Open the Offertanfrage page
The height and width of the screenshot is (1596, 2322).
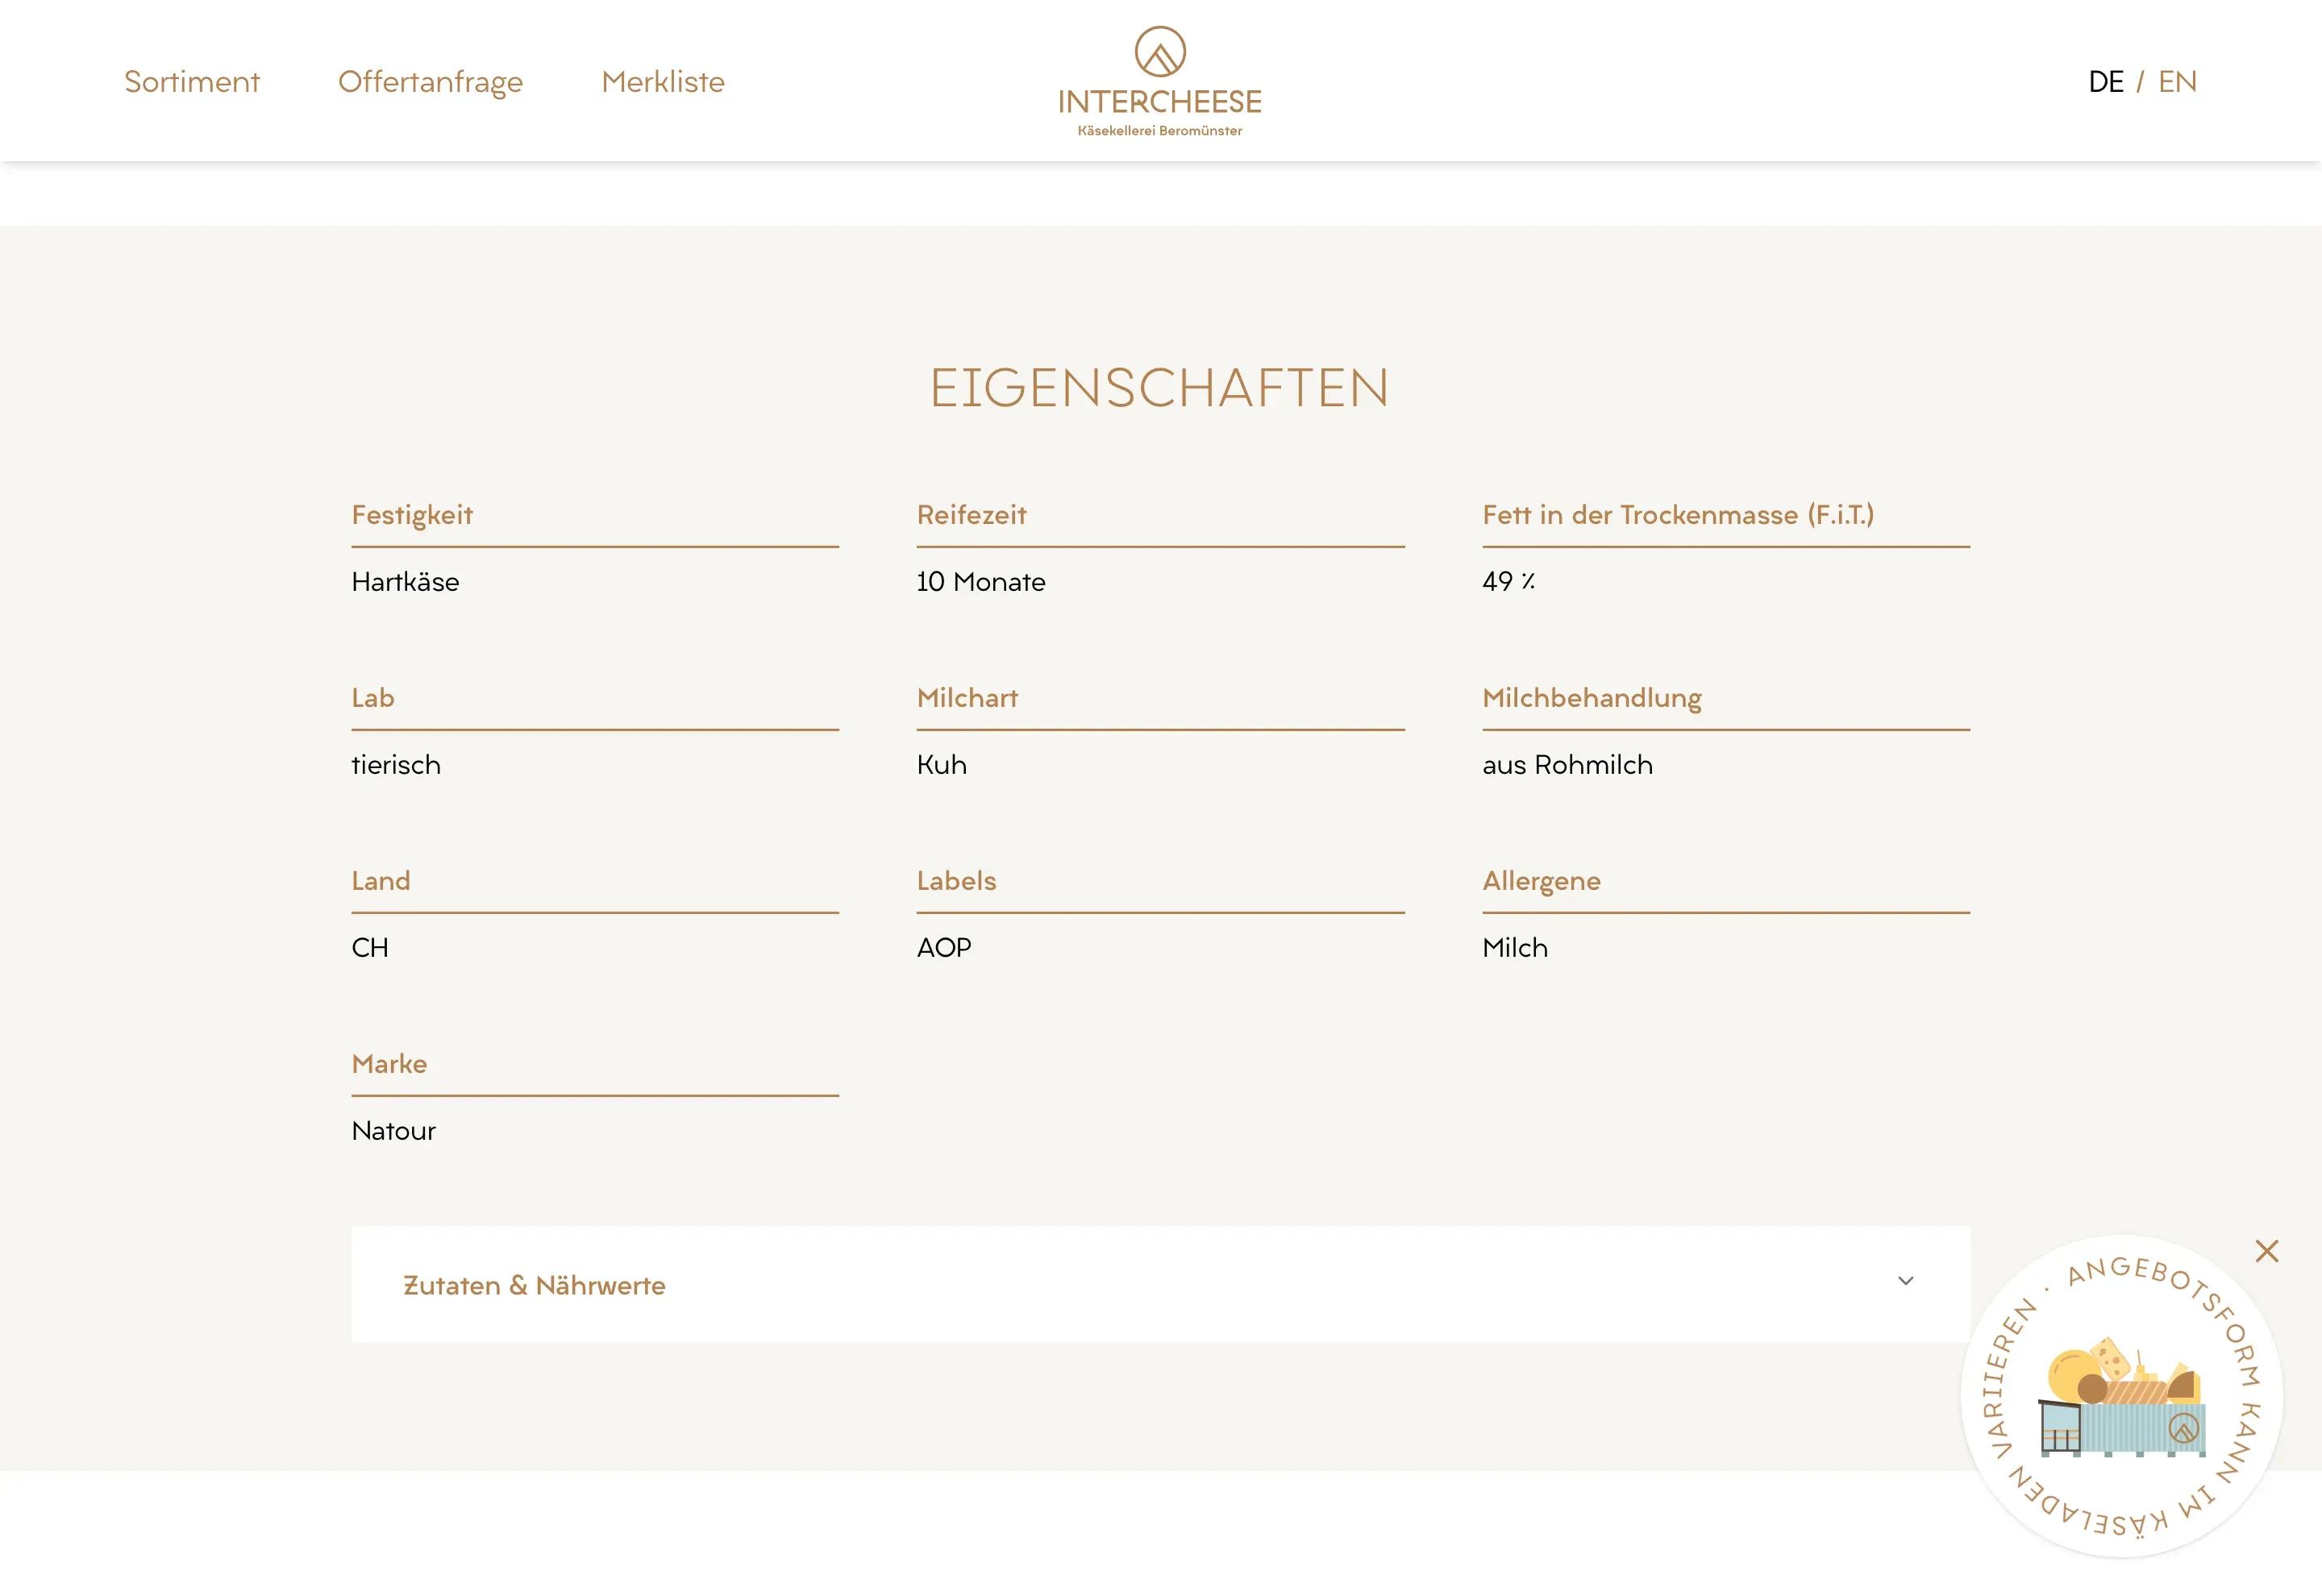tap(430, 82)
